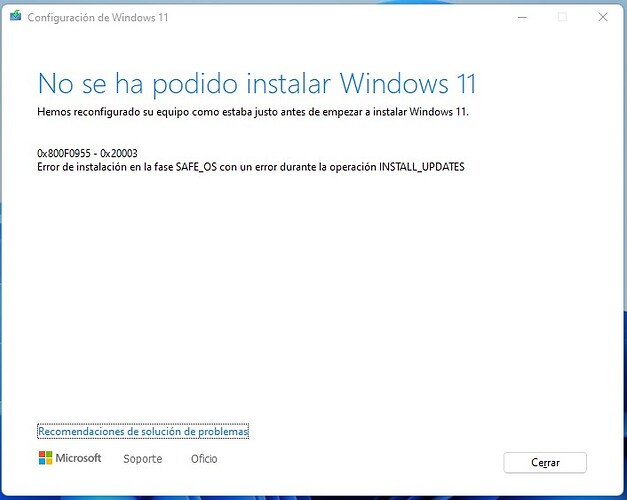Click the Configuración de Windows 11 window title
Image resolution: width=627 pixels, height=500 pixels.
[98, 17]
